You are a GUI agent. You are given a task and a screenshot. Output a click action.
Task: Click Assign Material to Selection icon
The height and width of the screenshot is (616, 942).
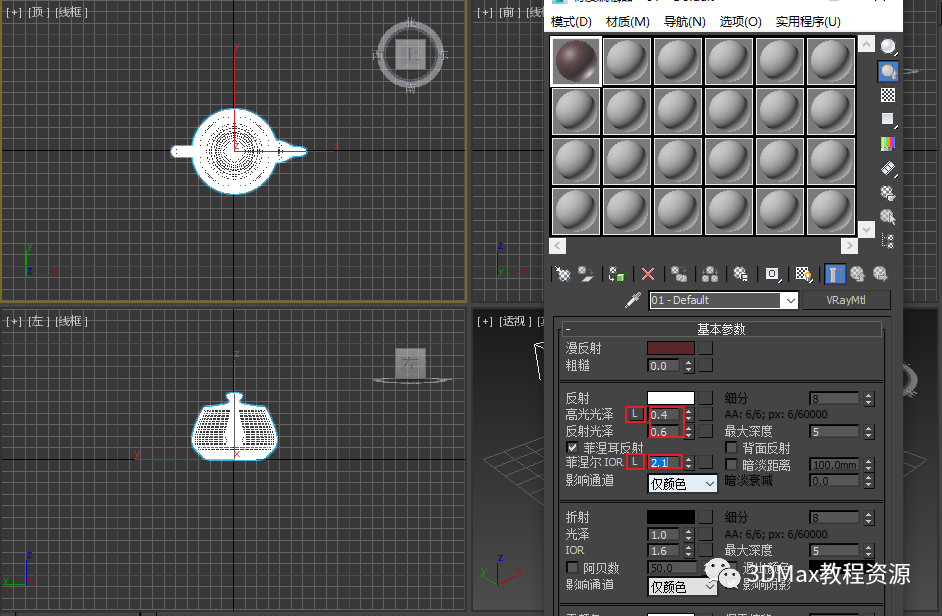(x=617, y=273)
